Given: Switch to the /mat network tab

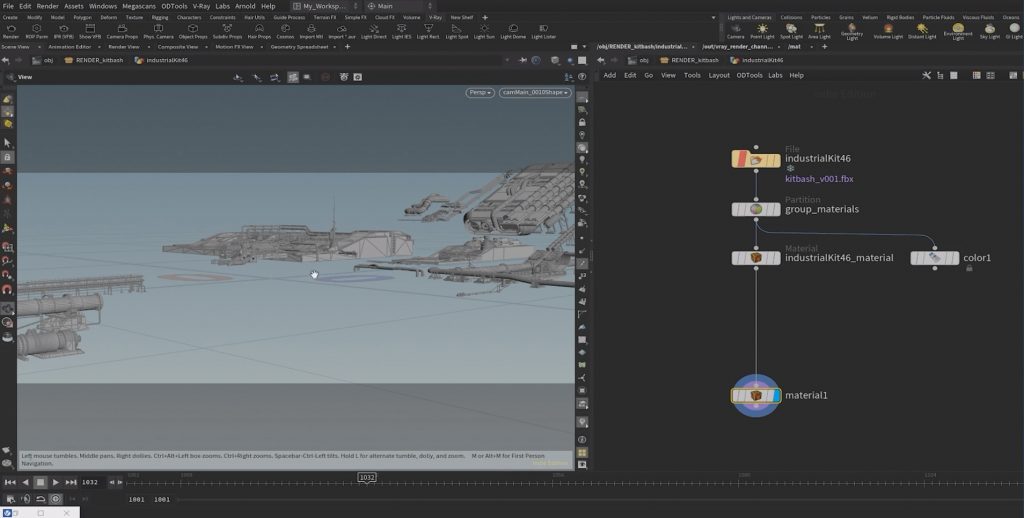Looking at the screenshot, I should pyautogui.click(x=794, y=47).
